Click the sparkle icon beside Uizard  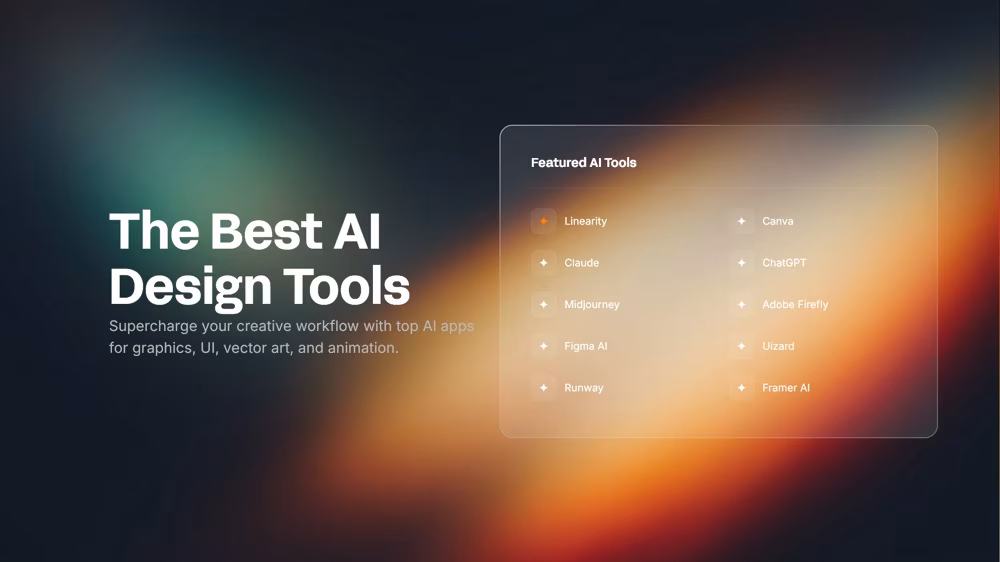[741, 346]
